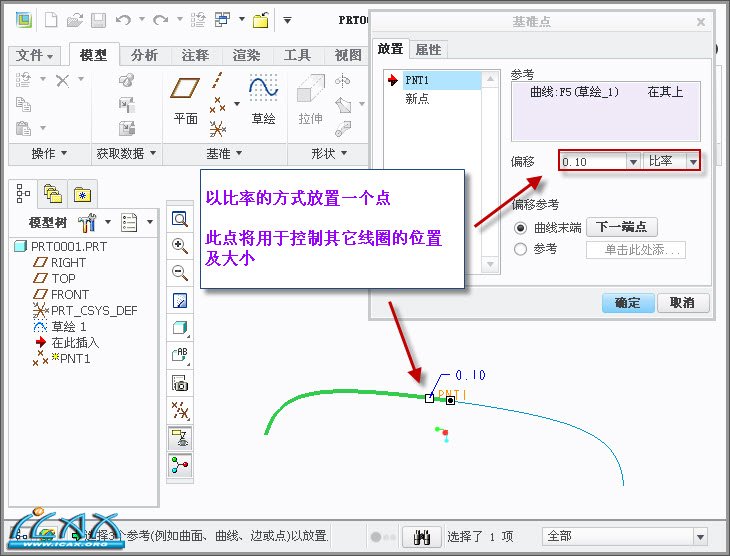Toggle datum display filters icon
The height and width of the screenshot is (556, 730).
pyautogui.click(x=180, y=411)
